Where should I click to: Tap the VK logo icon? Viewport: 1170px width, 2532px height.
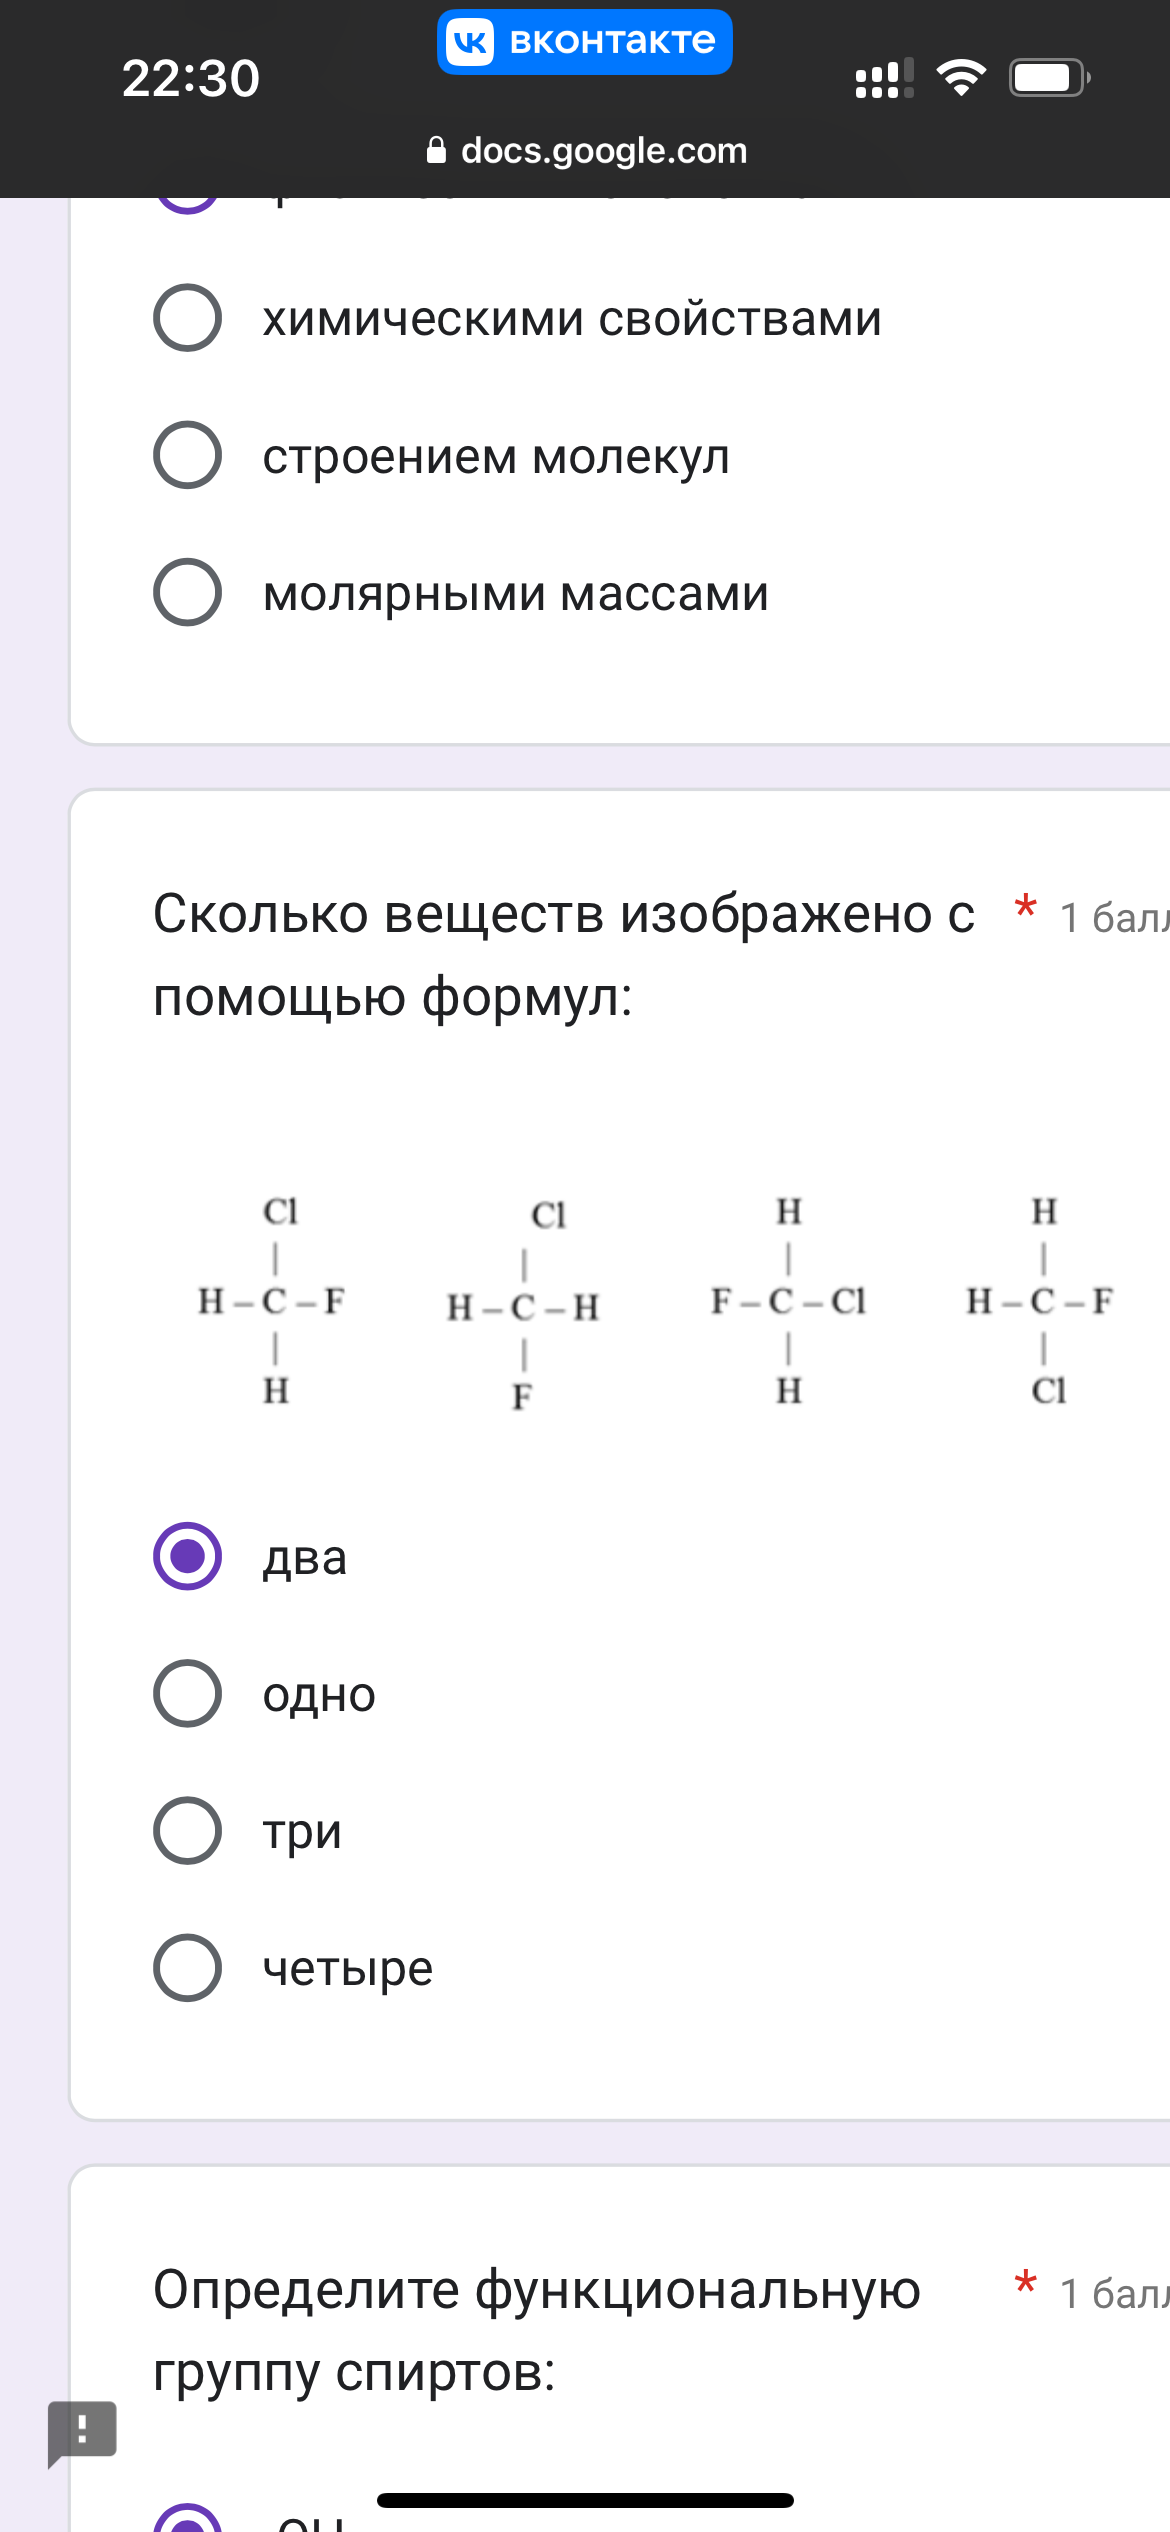pyautogui.click(x=470, y=42)
